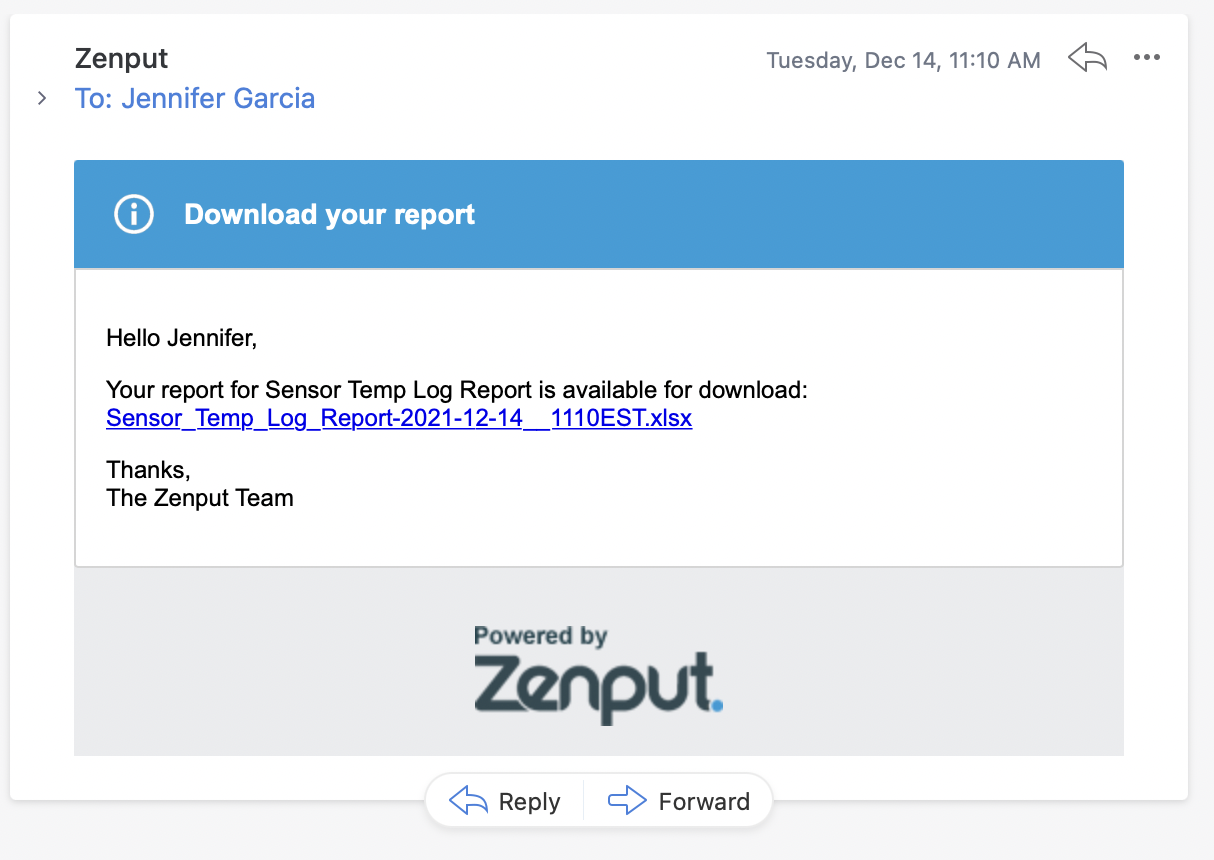This screenshot has height=860, width=1214.
Task: Click the reply arrow icon in header
Action: (x=1088, y=58)
